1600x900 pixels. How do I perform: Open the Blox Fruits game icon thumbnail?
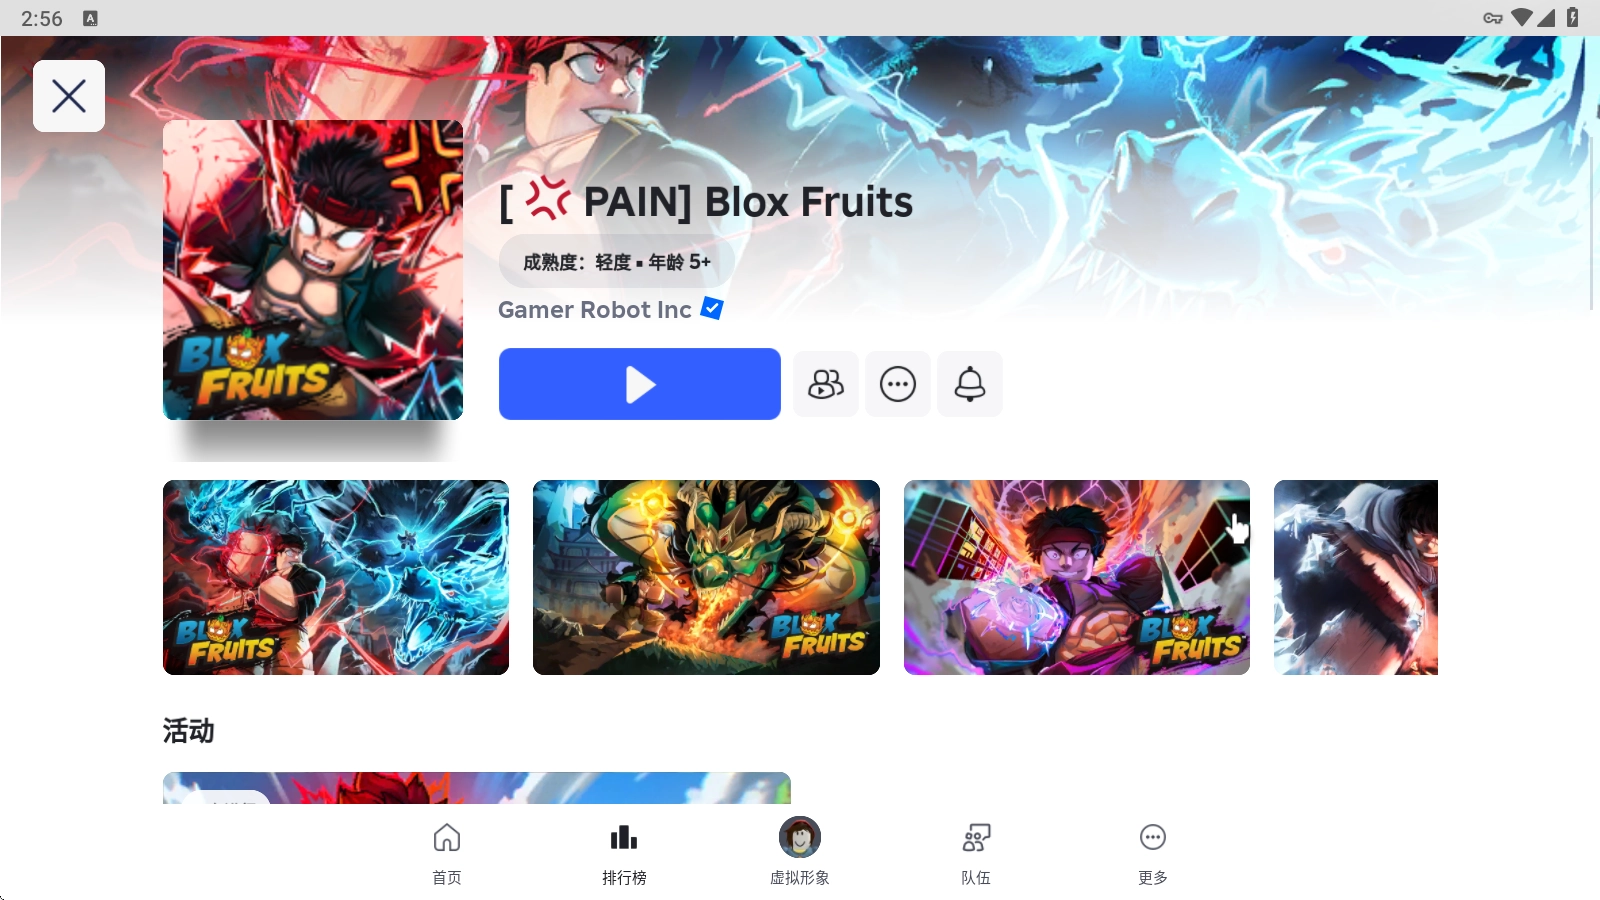click(x=313, y=270)
